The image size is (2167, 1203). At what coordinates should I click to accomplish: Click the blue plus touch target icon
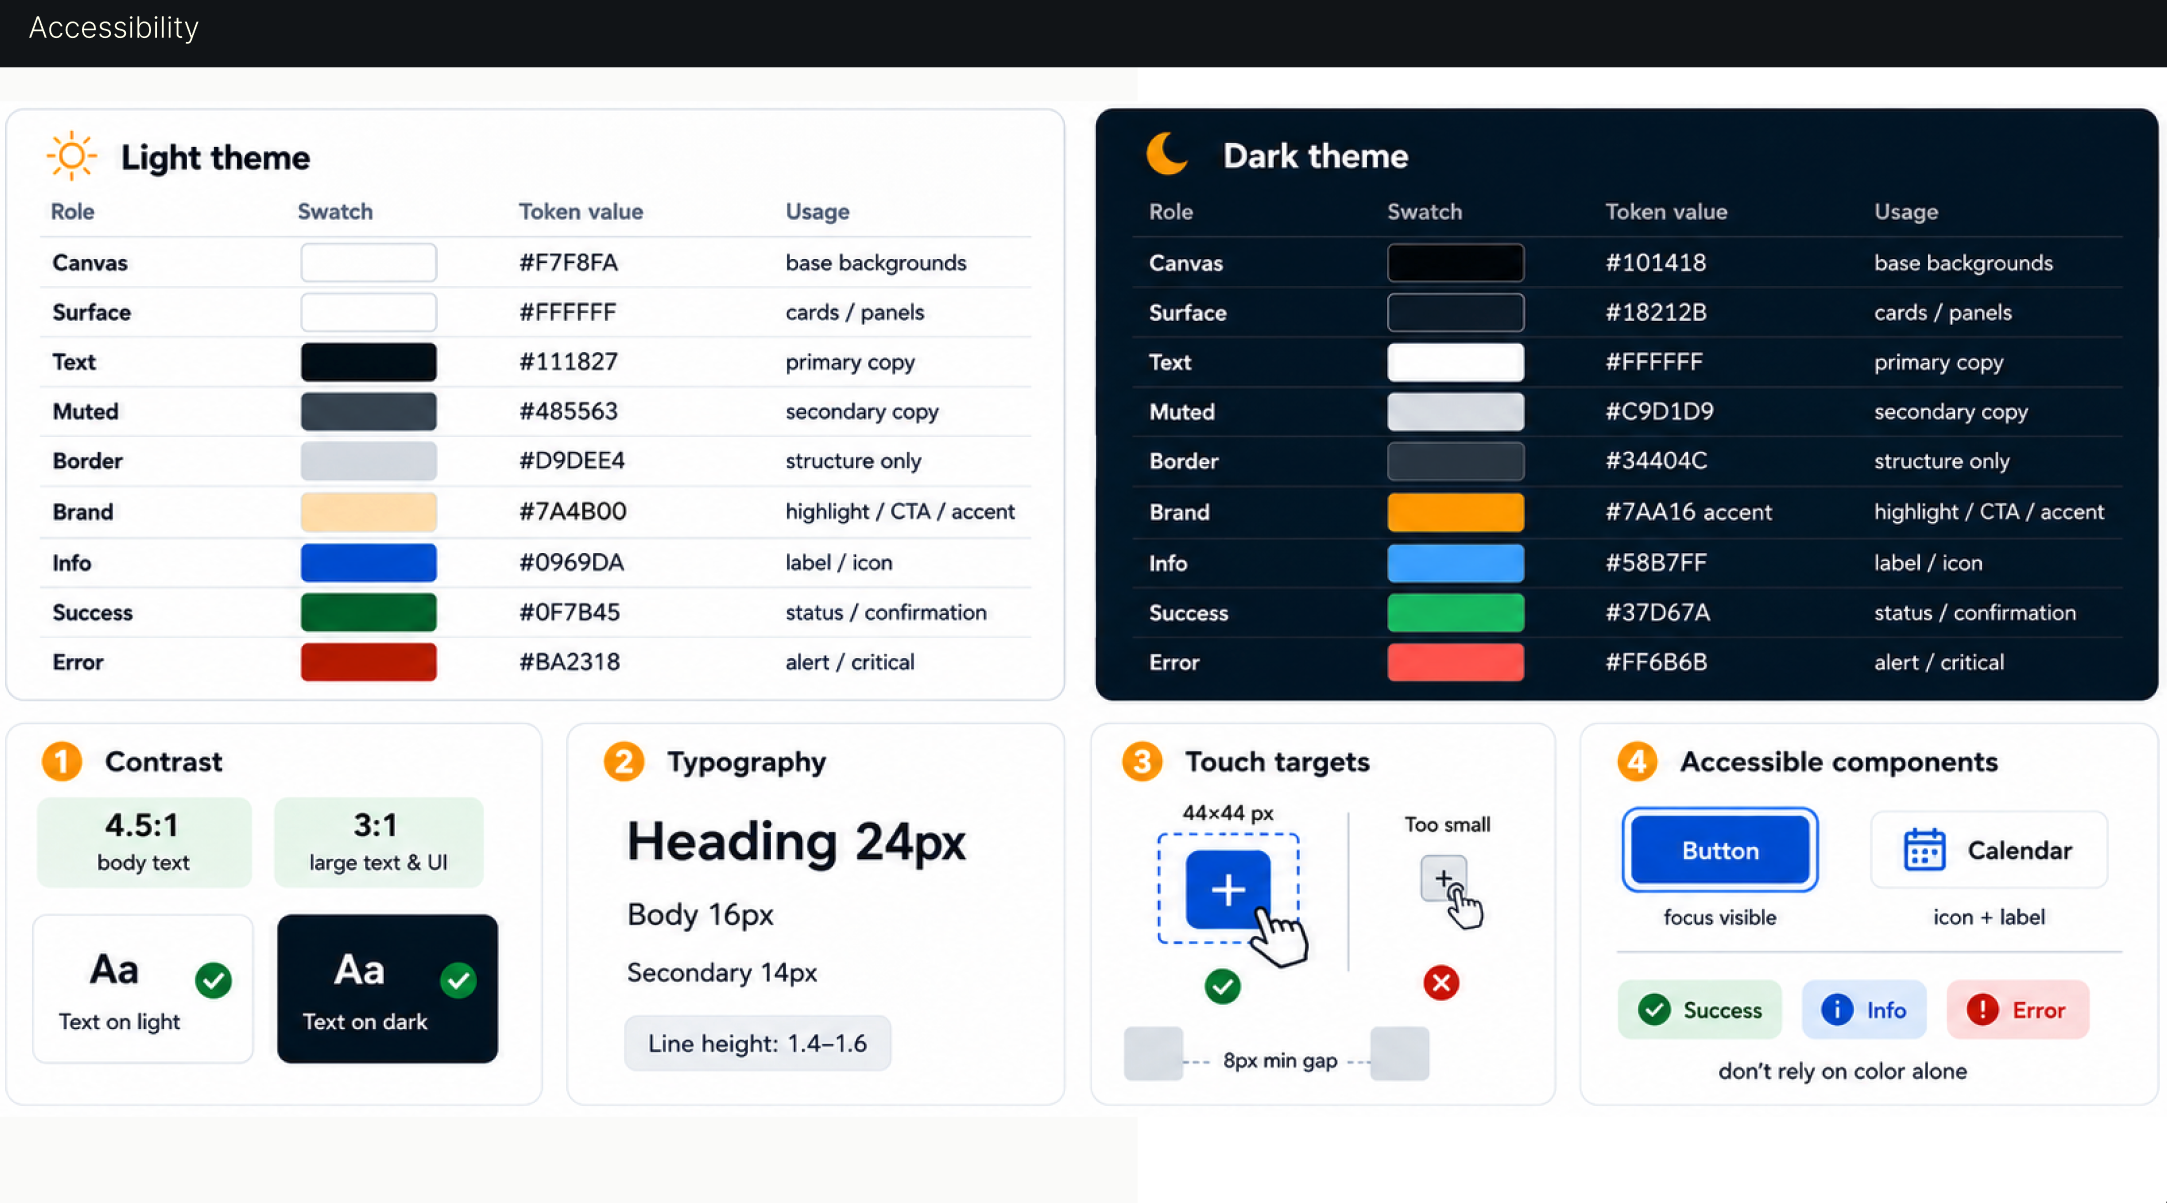coord(1228,889)
